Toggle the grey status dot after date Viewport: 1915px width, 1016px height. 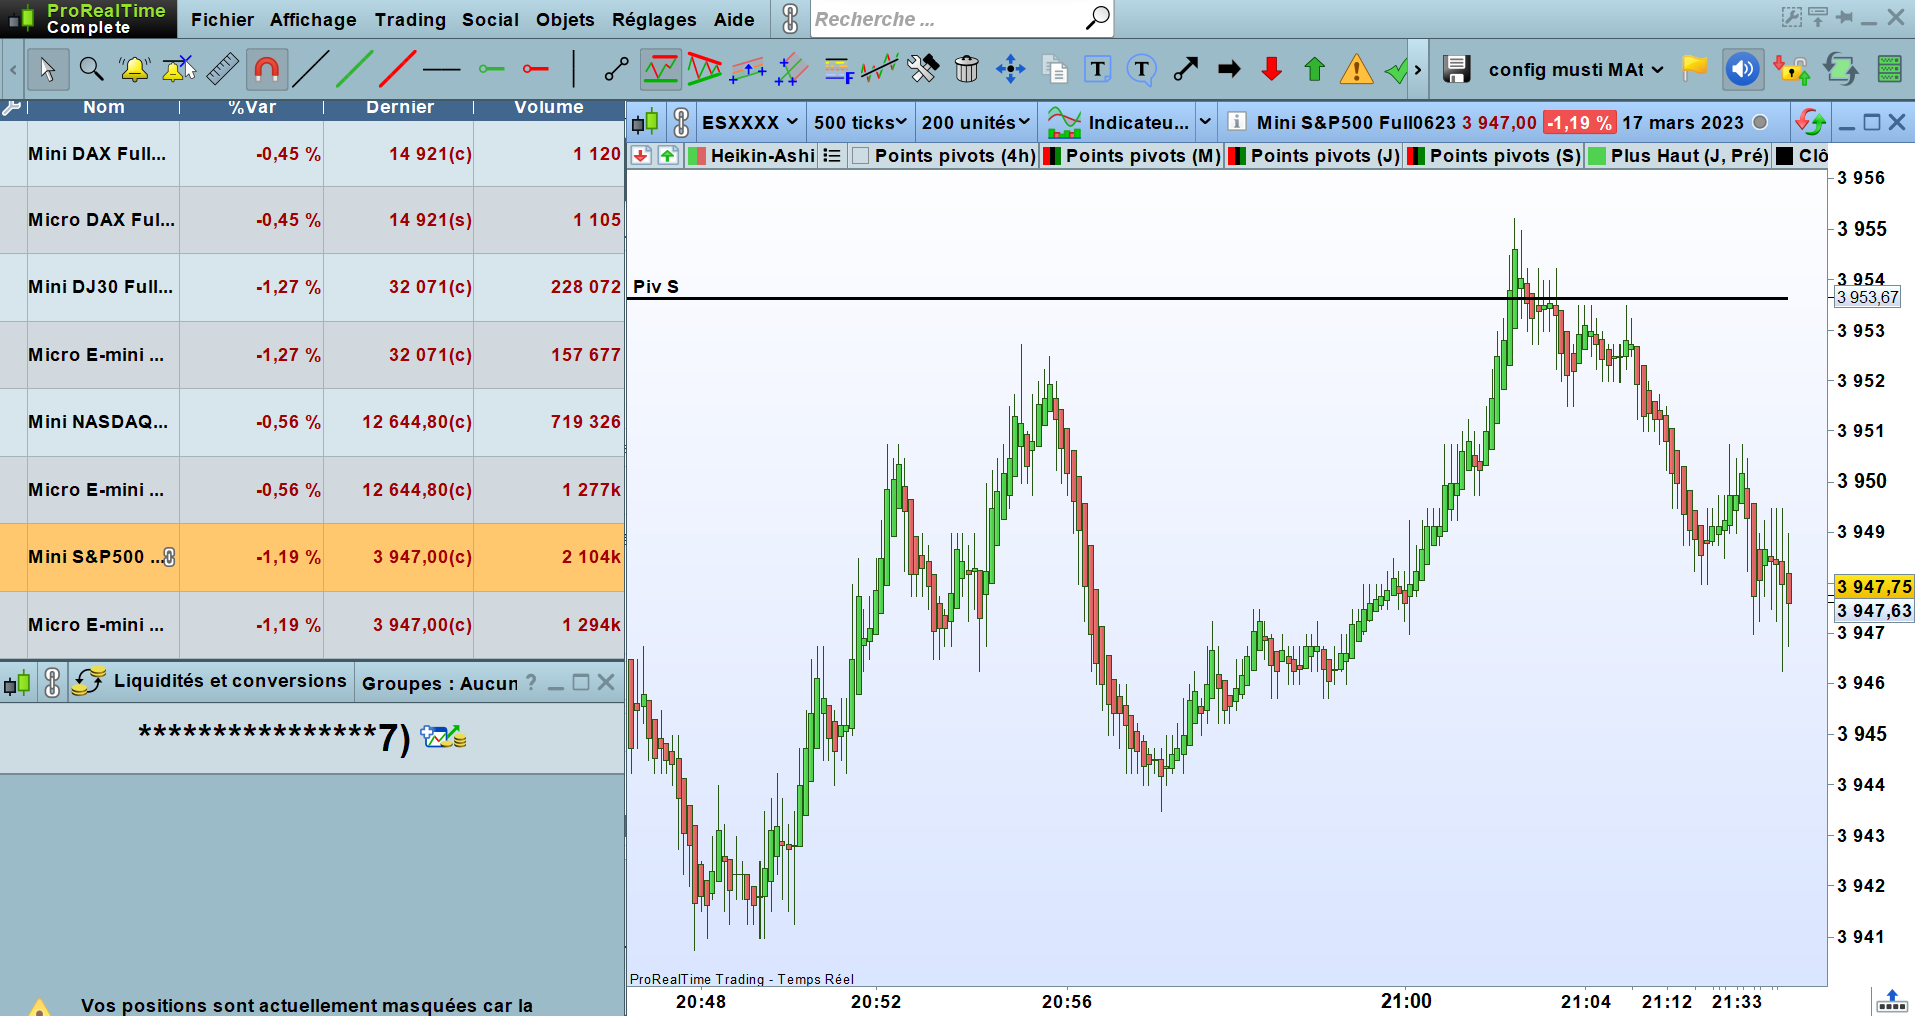tap(1760, 122)
